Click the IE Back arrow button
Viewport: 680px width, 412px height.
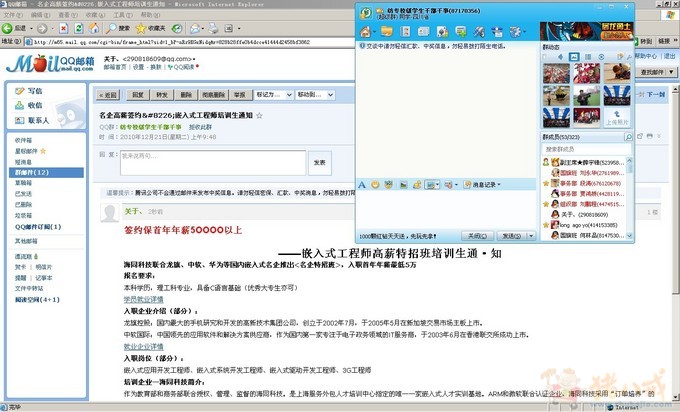tap(7, 29)
